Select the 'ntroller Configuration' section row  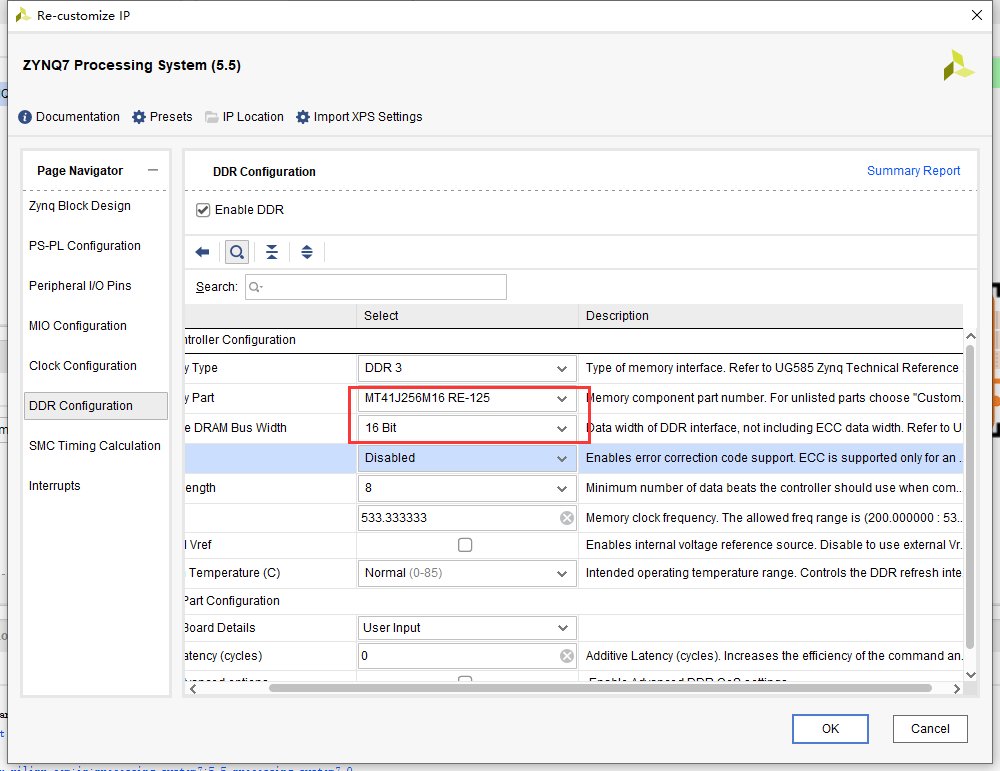pyautogui.click(x=574, y=340)
